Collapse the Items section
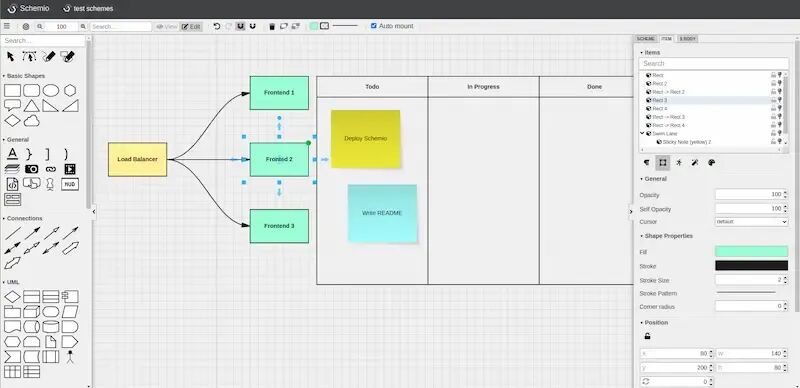 click(x=651, y=52)
